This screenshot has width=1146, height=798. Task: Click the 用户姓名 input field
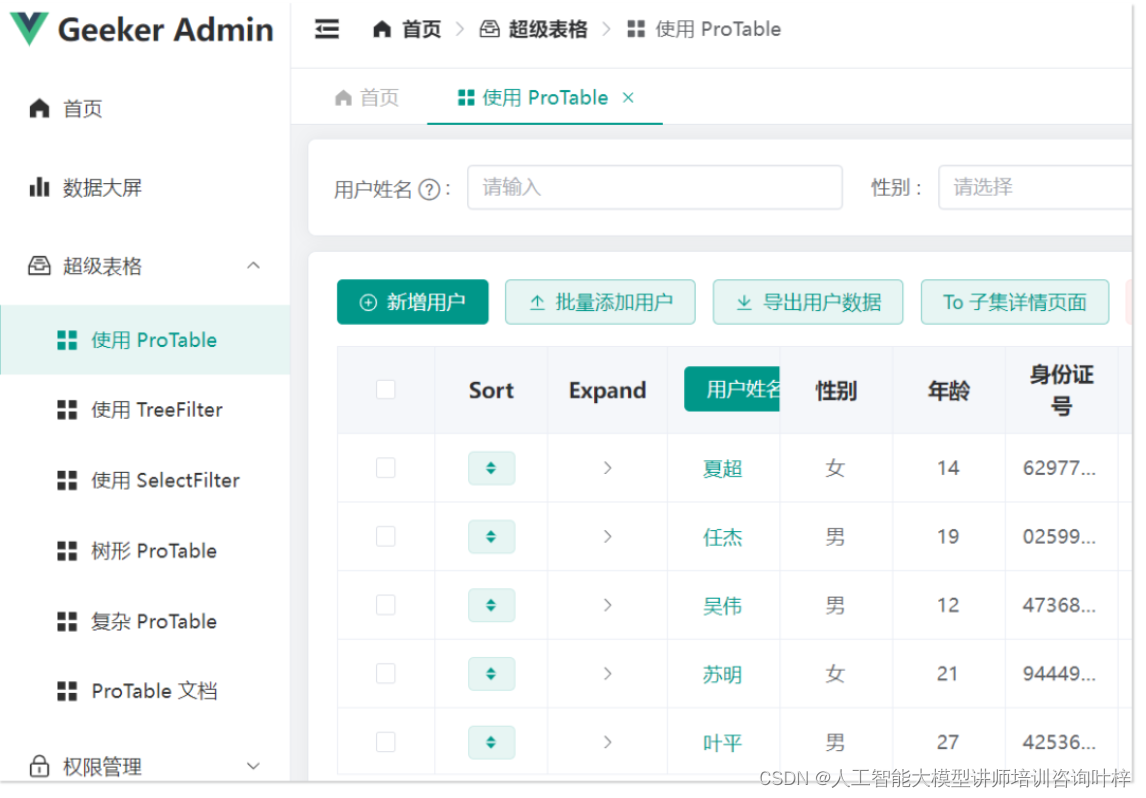click(x=655, y=187)
